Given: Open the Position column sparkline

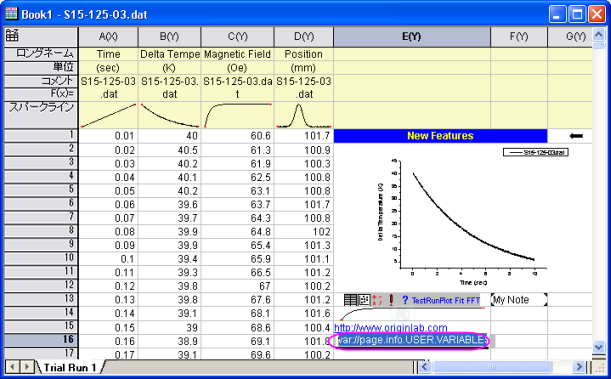Looking at the screenshot, I should pyautogui.click(x=304, y=115).
